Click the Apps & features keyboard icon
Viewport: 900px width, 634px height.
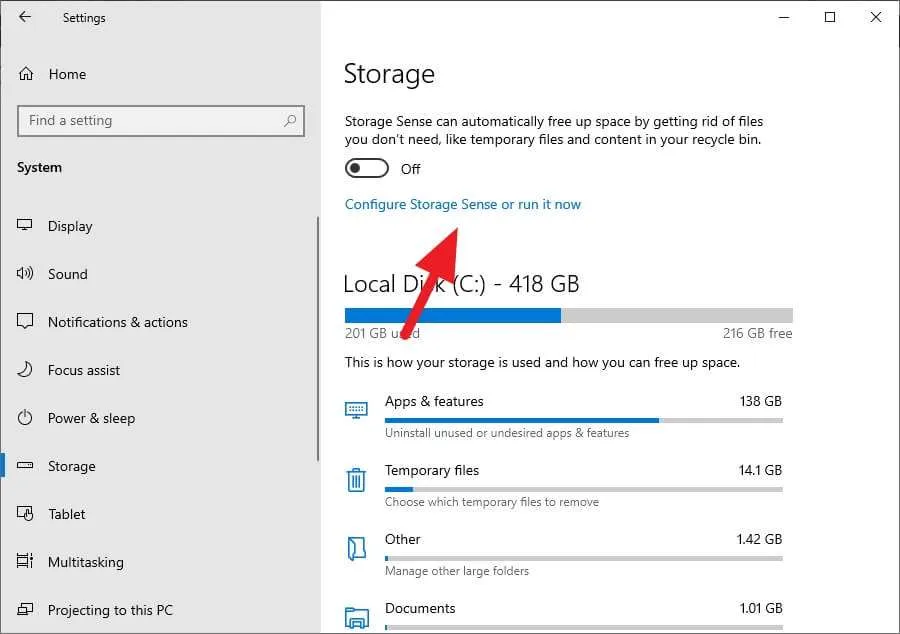(356, 410)
